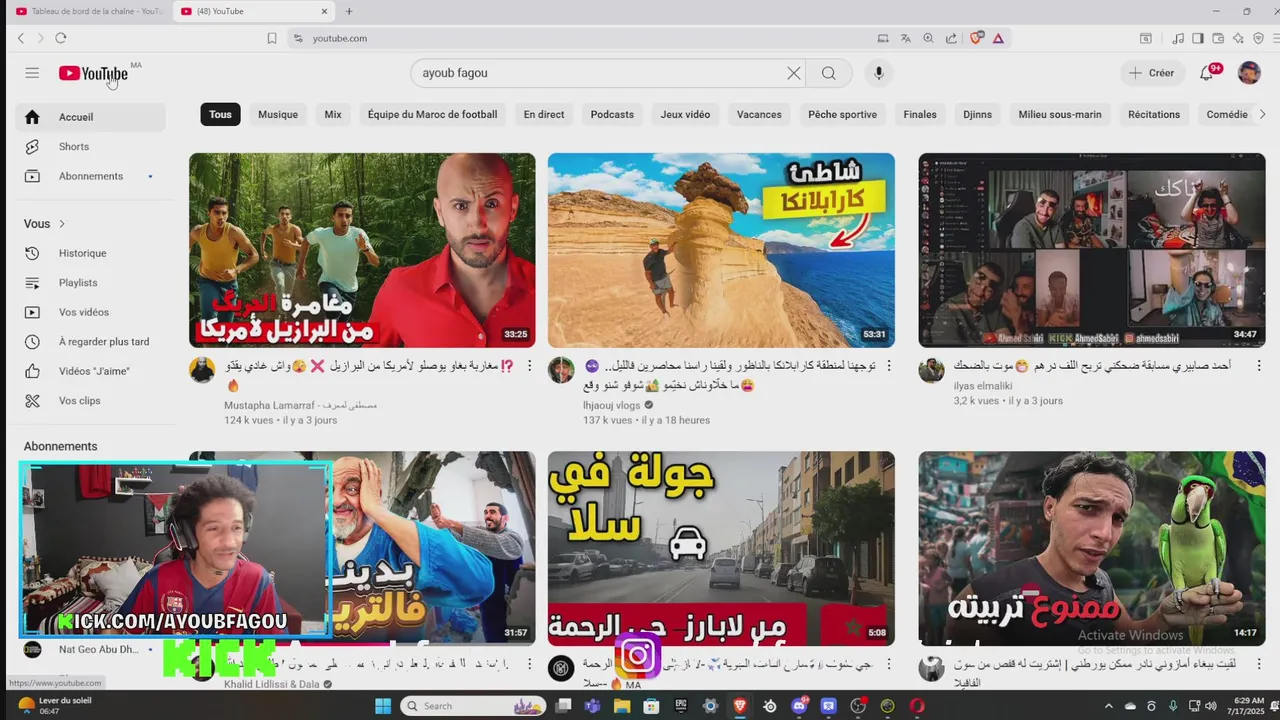Go to YouTube home via the logo
The height and width of the screenshot is (720, 1280).
coord(93,73)
